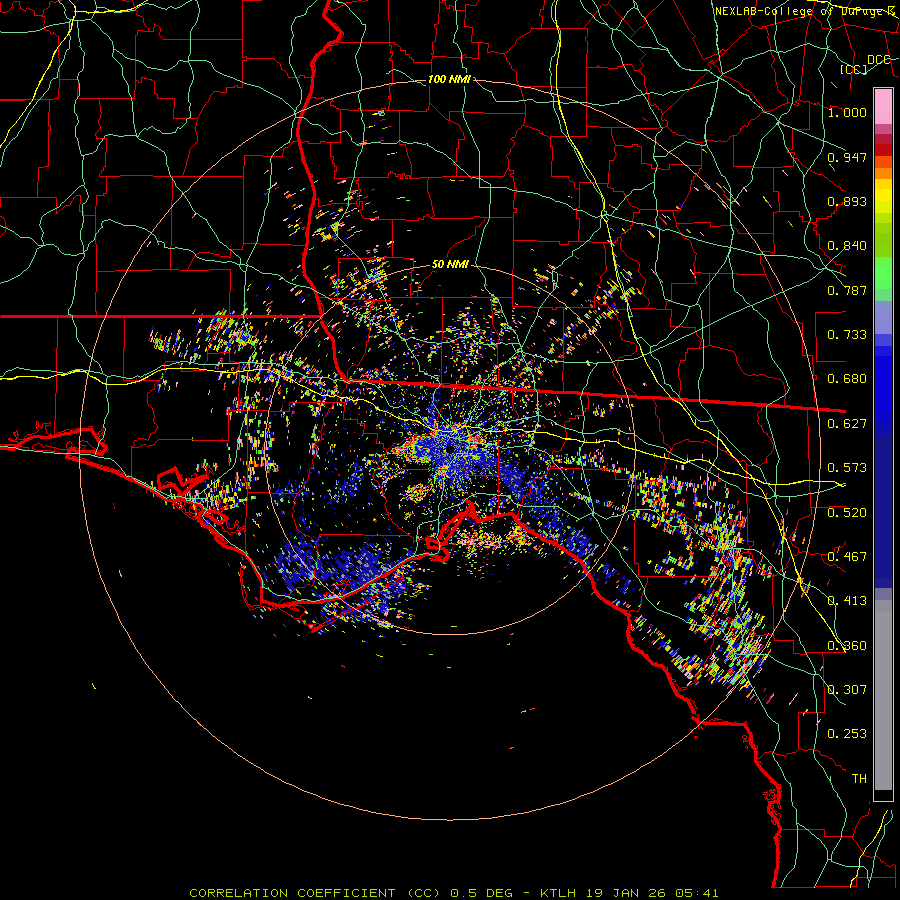Click the 0.840 legend value
This screenshot has width=900, height=900.
coord(847,246)
